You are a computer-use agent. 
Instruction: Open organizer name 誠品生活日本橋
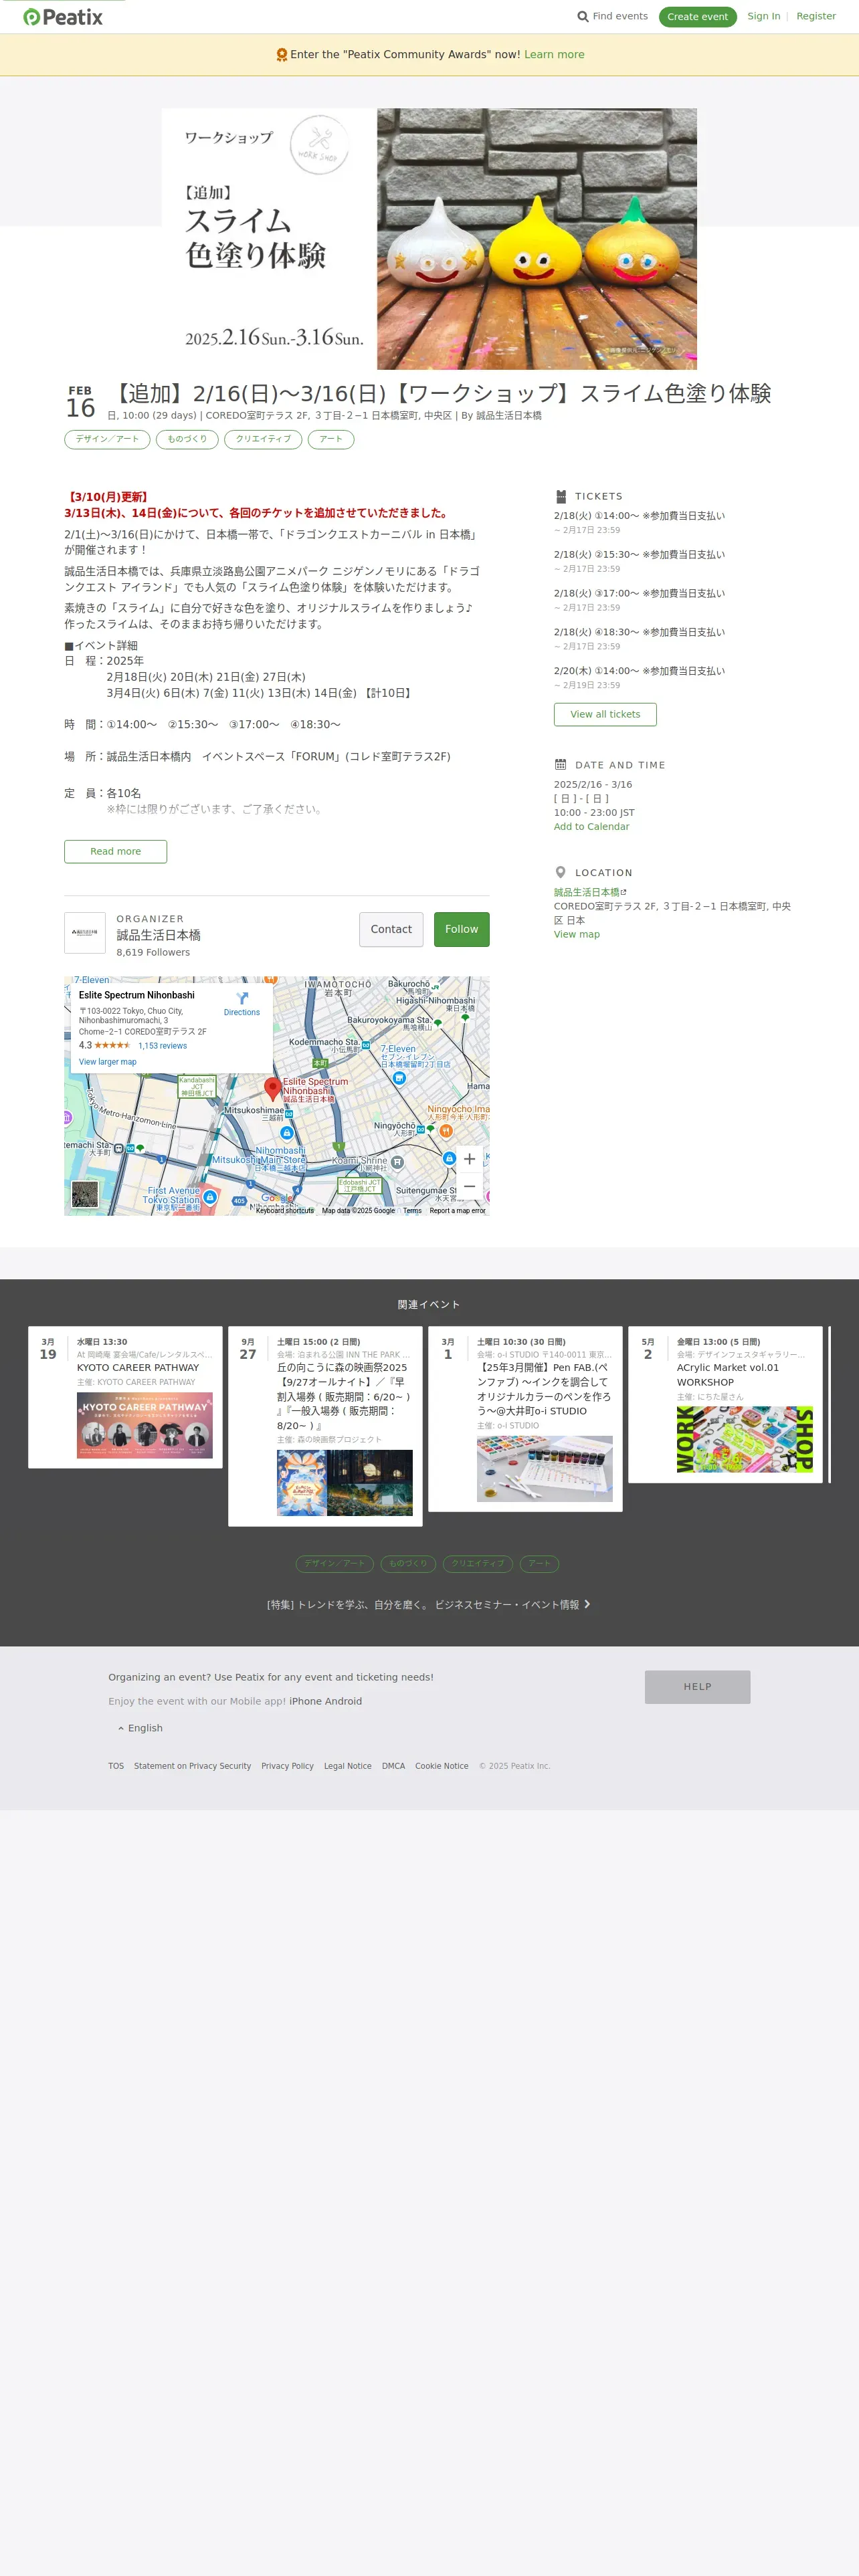(158, 935)
